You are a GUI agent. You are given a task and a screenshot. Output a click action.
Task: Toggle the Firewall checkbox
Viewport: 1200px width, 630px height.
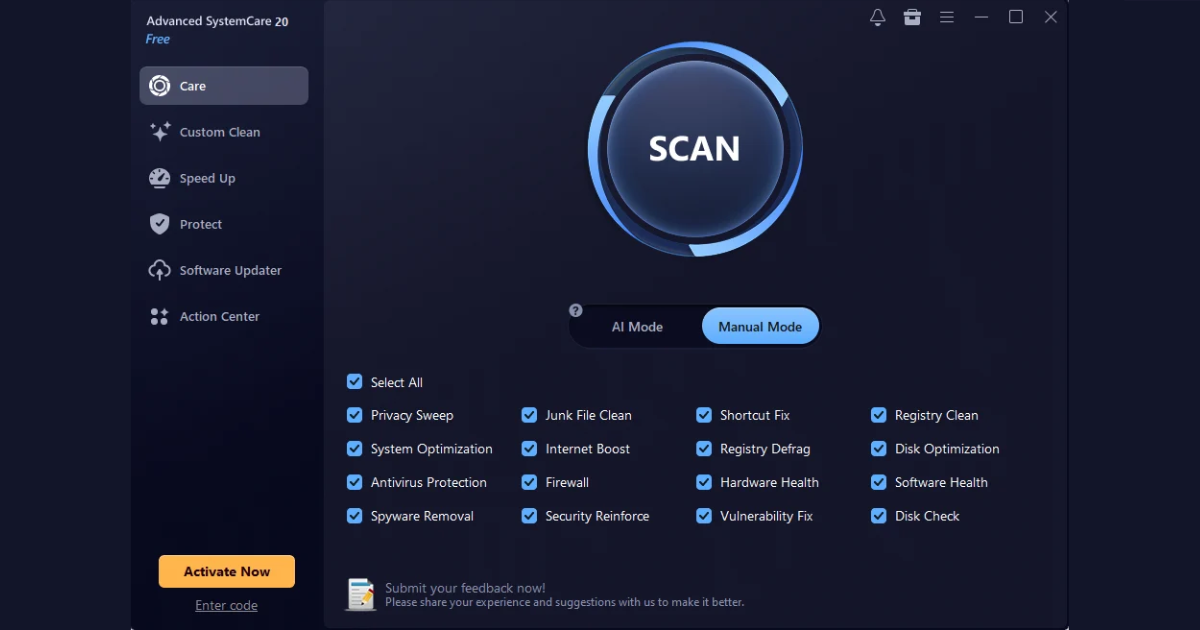529,482
